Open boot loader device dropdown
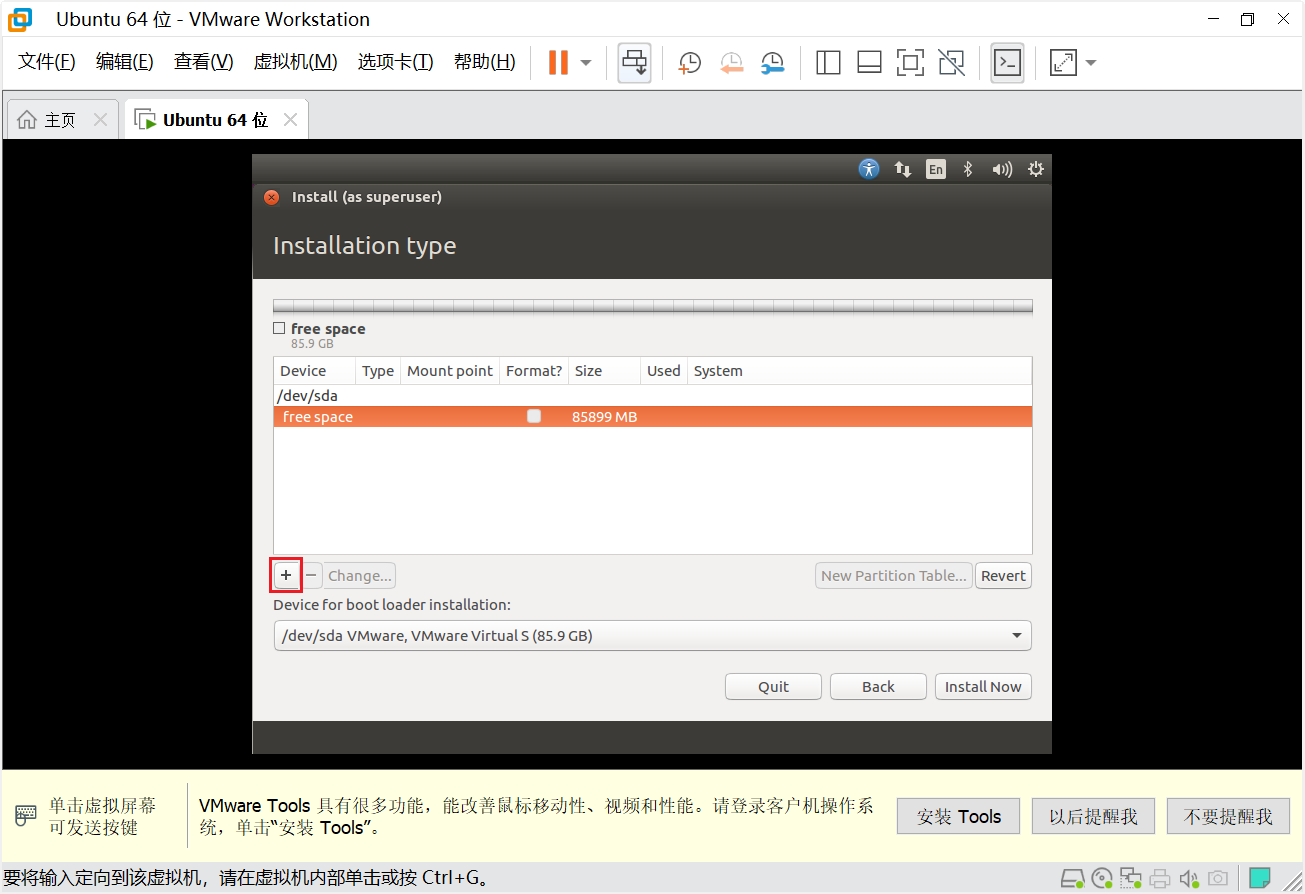The height and width of the screenshot is (894, 1305). [652, 635]
